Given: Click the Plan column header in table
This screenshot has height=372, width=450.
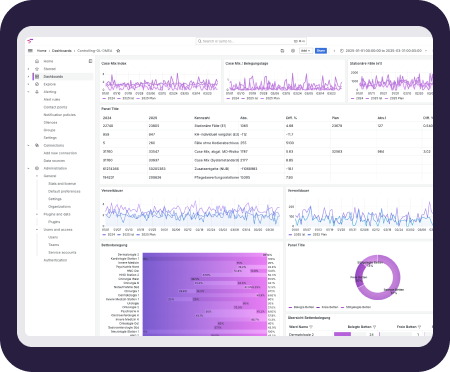Looking at the screenshot, I should pyautogui.click(x=335, y=118).
